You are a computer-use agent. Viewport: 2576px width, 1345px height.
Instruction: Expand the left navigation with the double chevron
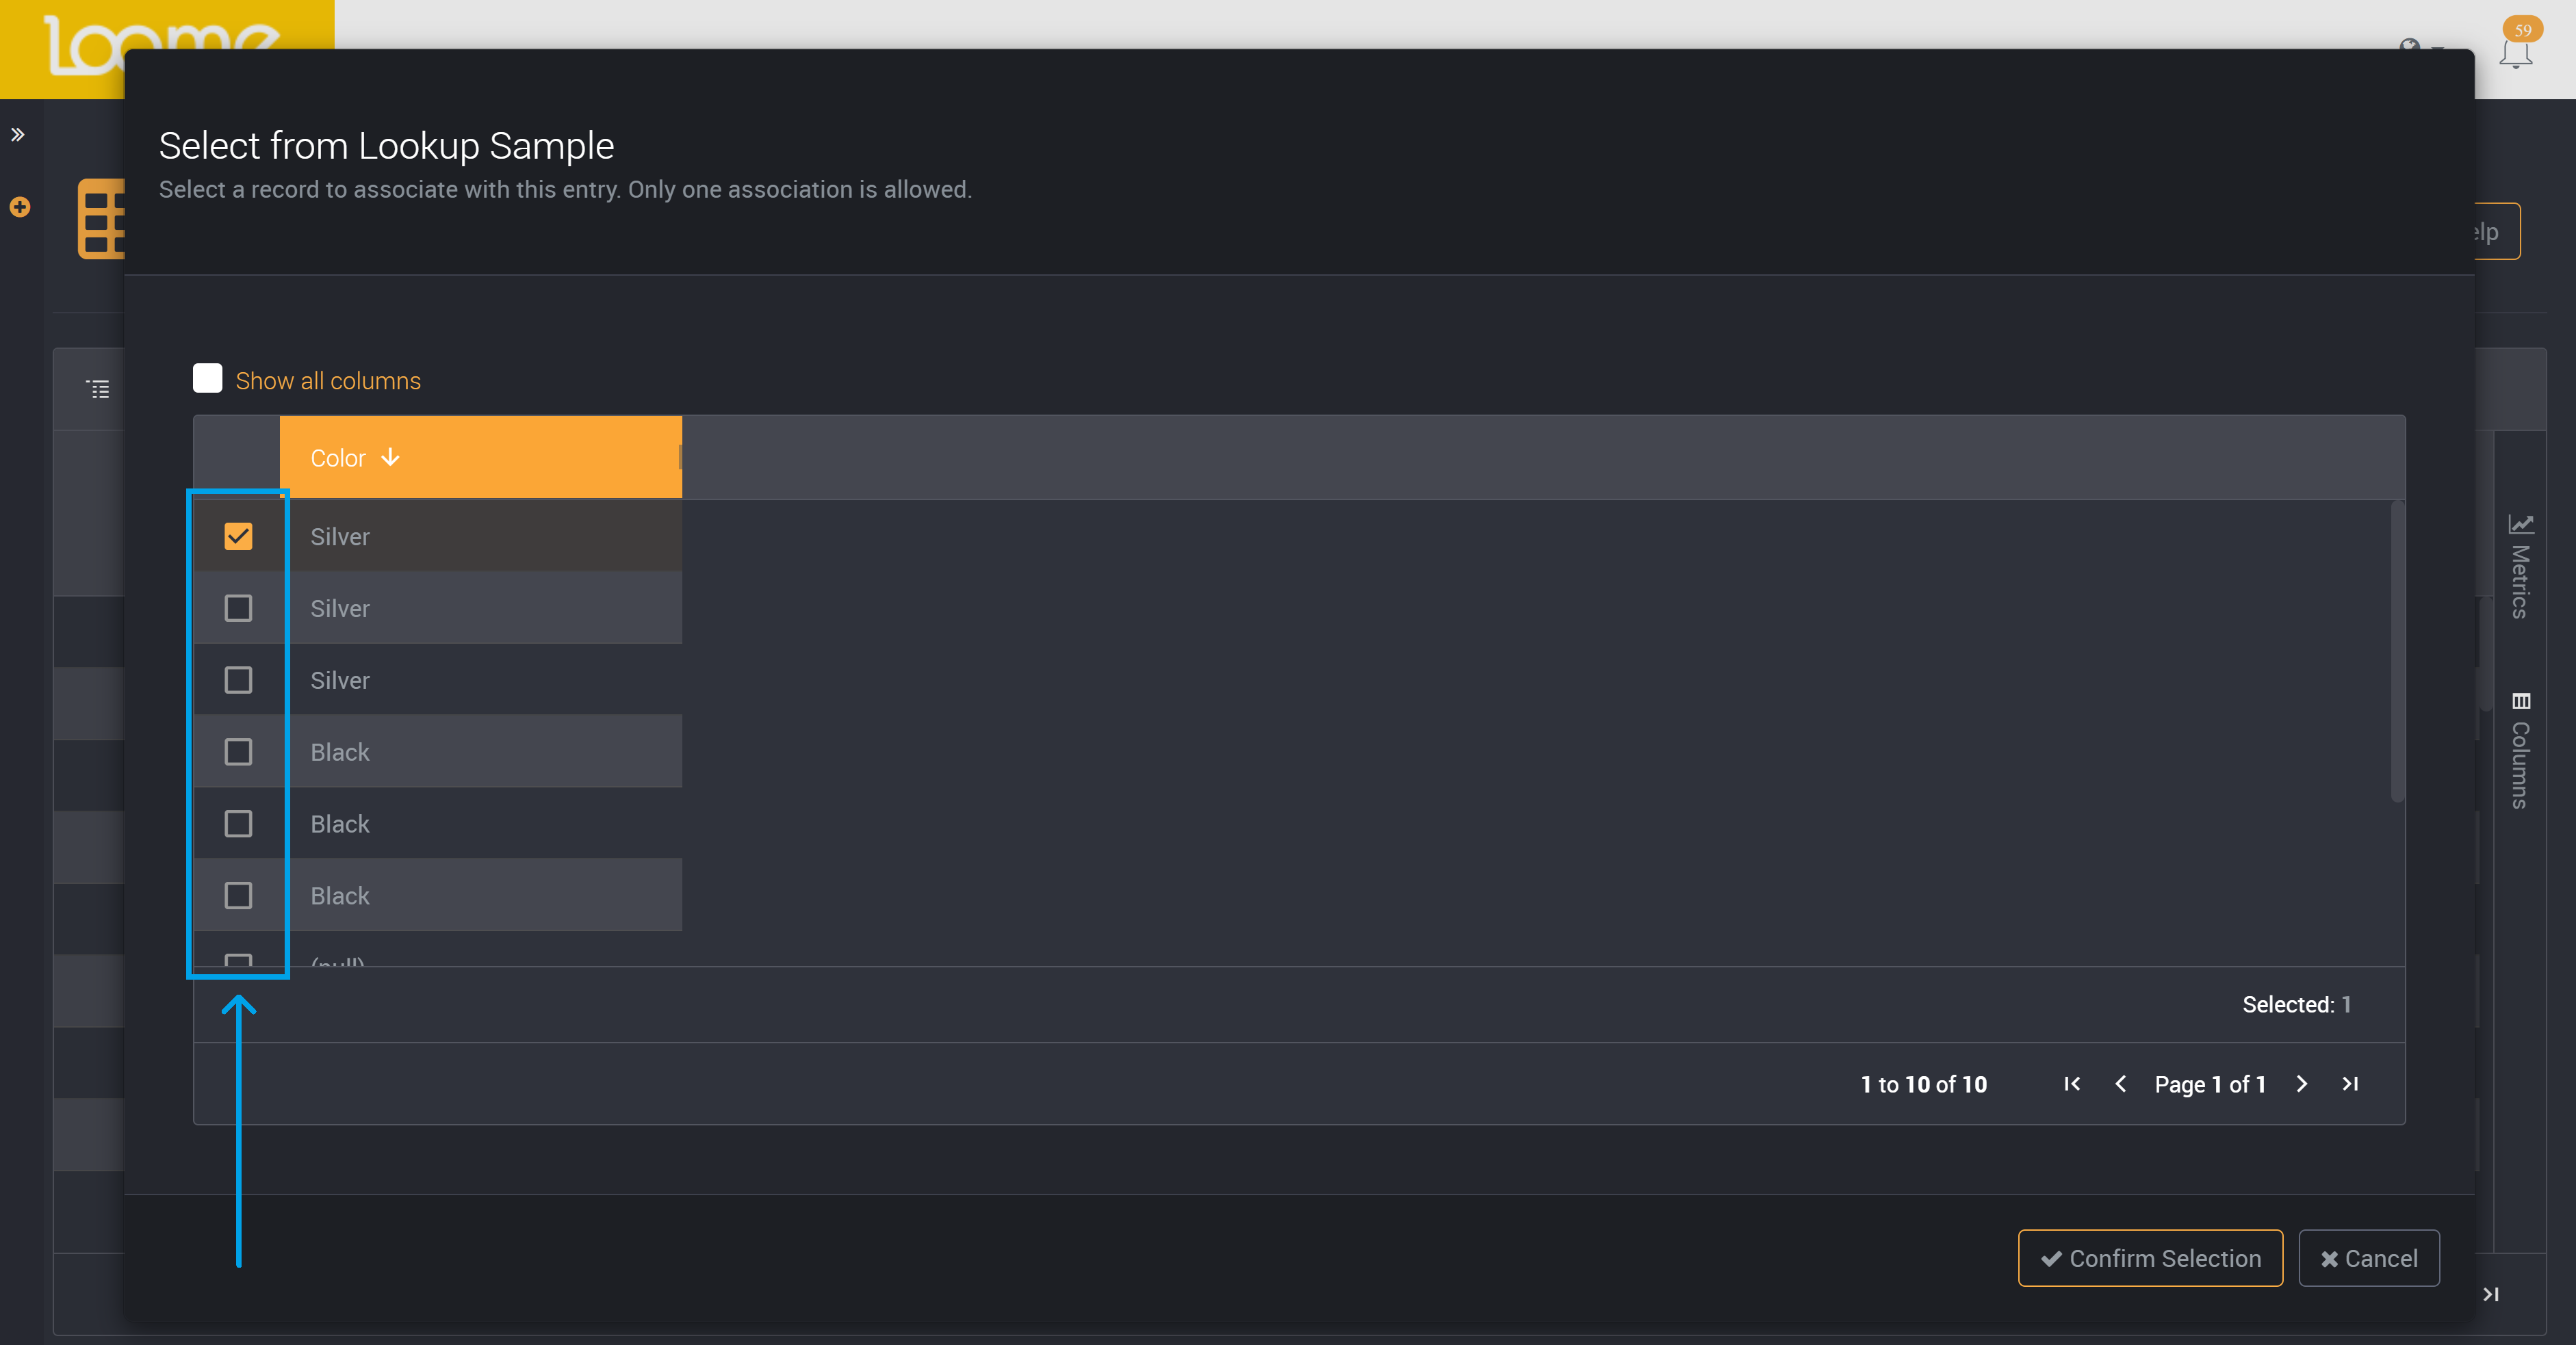tap(18, 134)
